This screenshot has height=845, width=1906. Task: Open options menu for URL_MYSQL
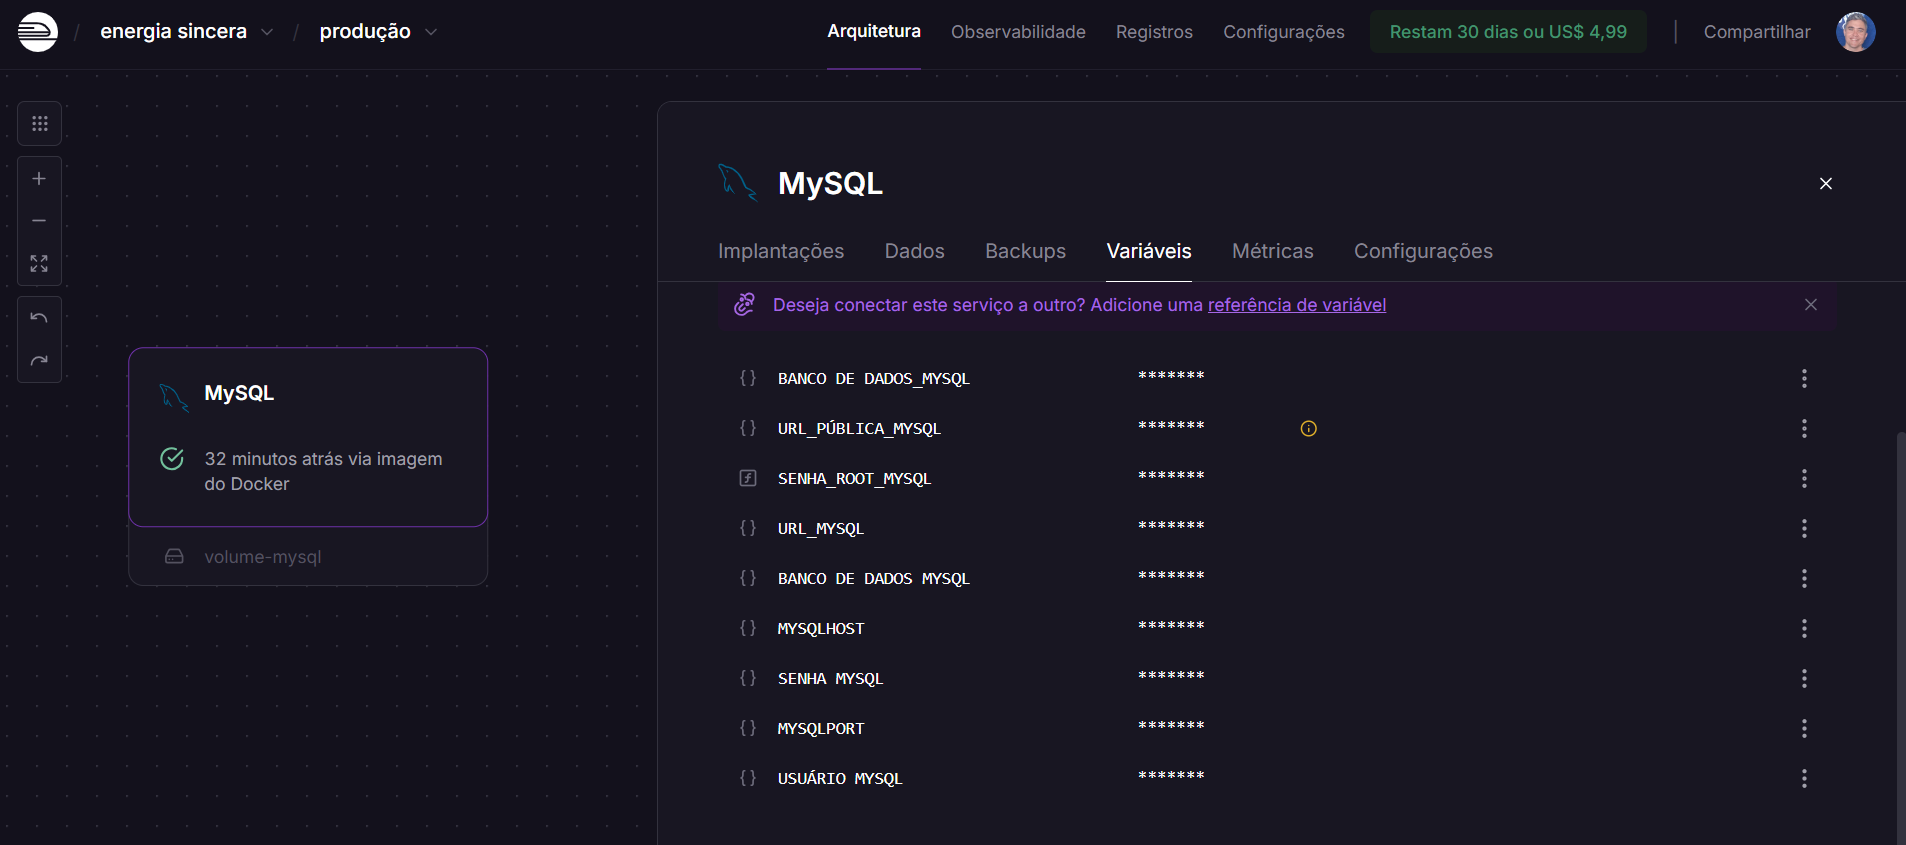[x=1804, y=528]
